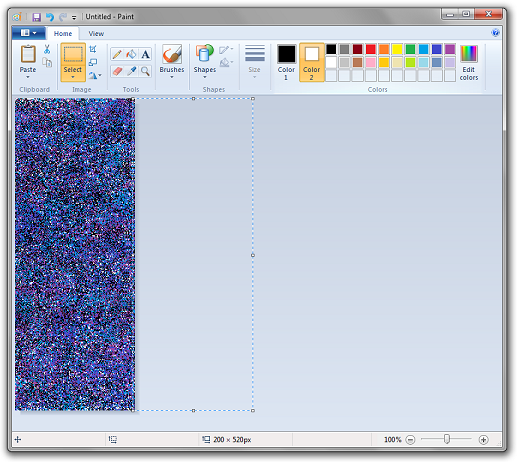The image size is (519, 462).
Task: Open the blue Paint file menu
Action: pos(29,33)
